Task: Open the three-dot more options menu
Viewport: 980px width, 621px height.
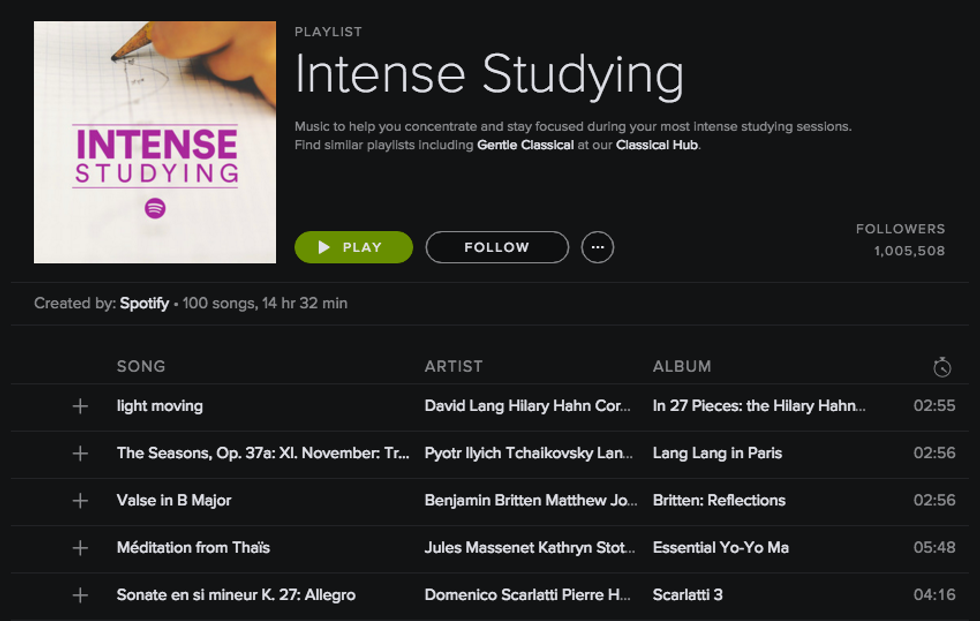Action: pos(597,247)
